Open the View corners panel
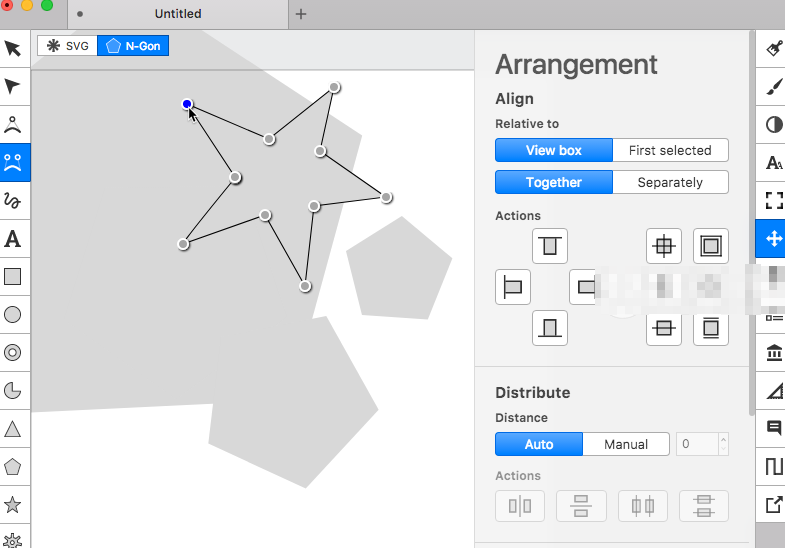 [x=773, y=201]
